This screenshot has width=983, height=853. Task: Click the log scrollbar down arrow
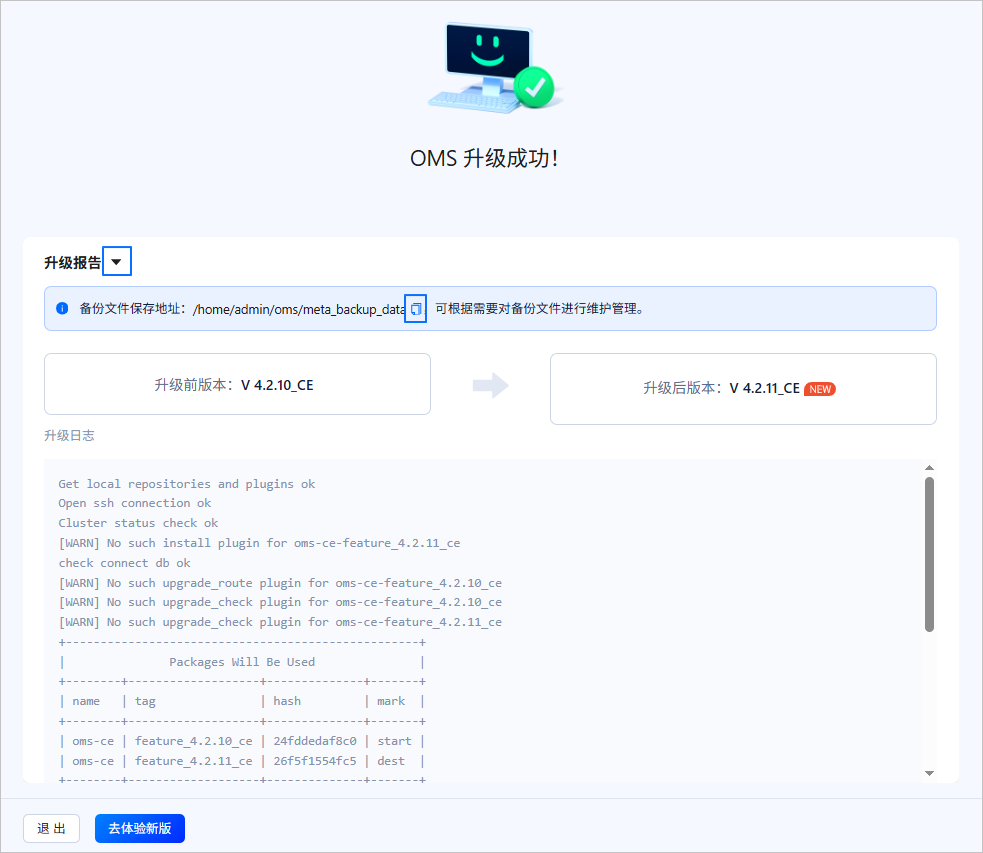coord(929,773)
